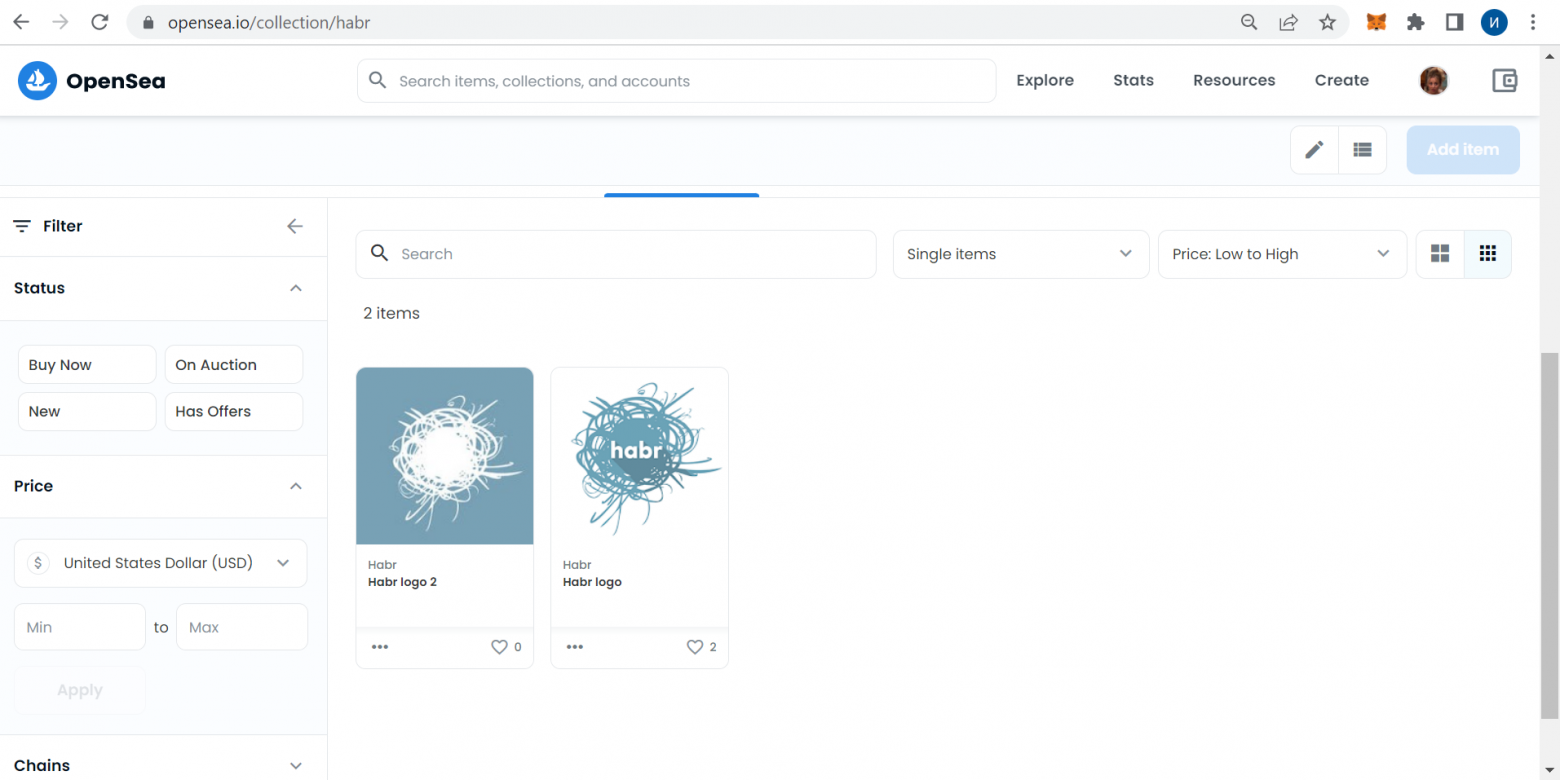Image resolution: width=1560 pixels, height=780 pixels.
Task: Reload the page
Action: [x=99, y=22]
